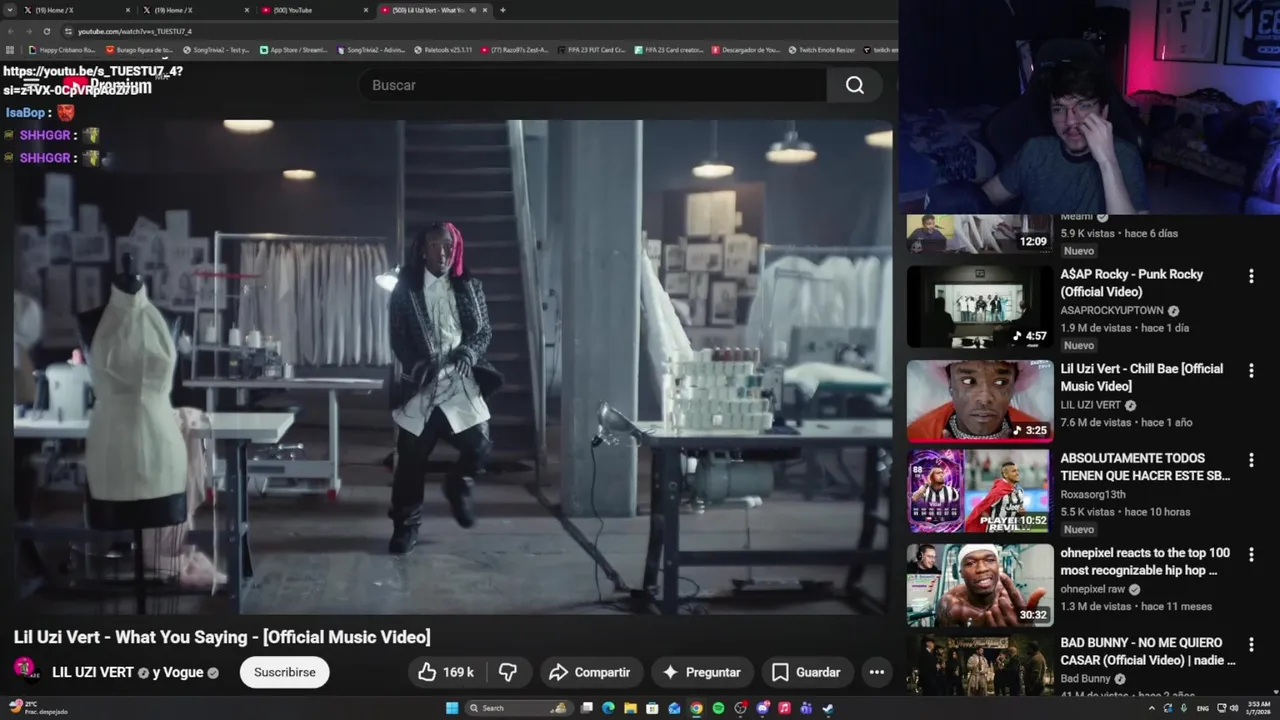
Task: Reload the page with the refresh icon
Action: coord(47,31)
